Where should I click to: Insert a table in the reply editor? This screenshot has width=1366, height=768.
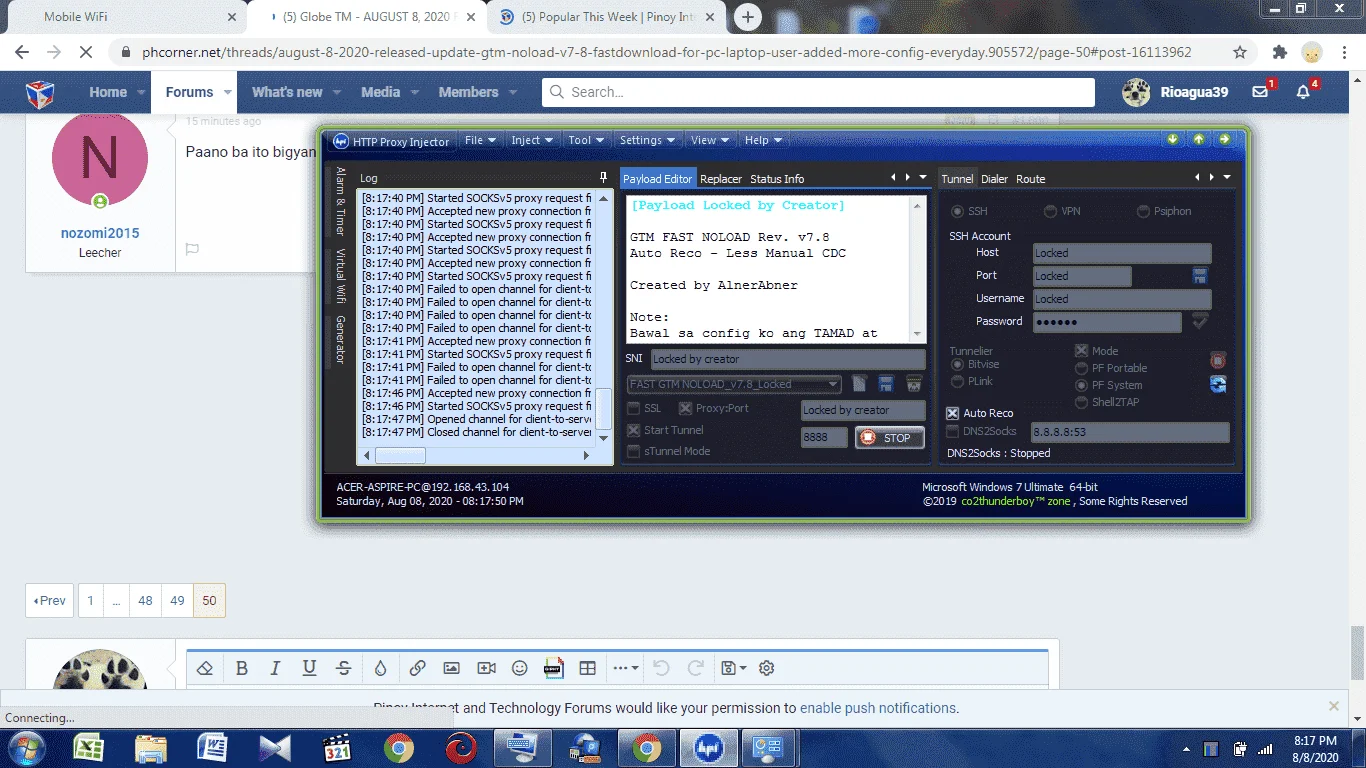point(588,668)
